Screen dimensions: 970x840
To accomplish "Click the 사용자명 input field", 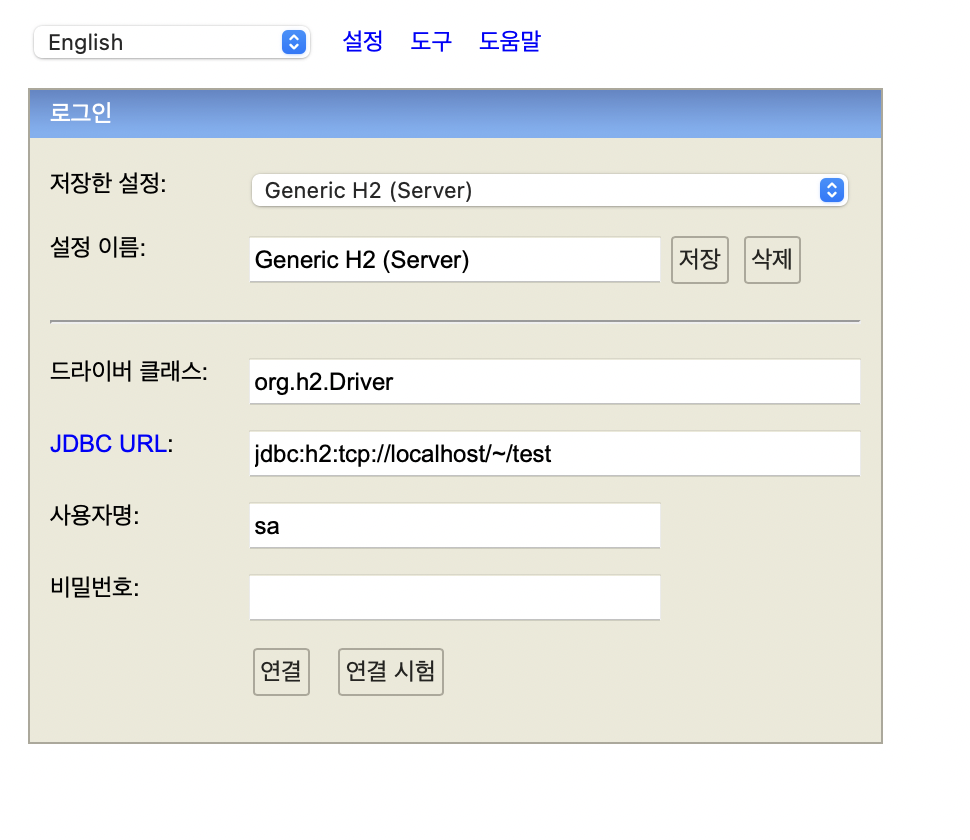I will [455, 526].
